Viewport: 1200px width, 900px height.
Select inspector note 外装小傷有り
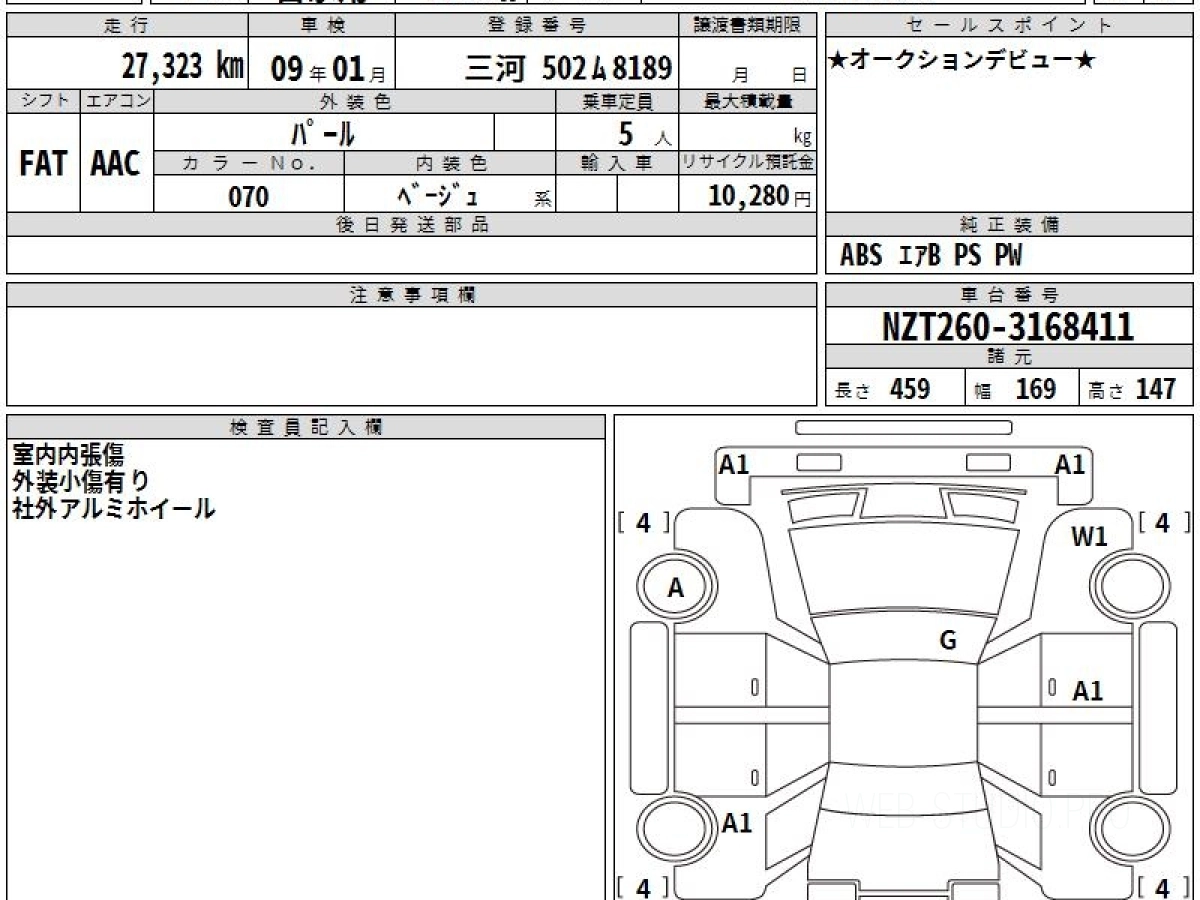(81, 481)
